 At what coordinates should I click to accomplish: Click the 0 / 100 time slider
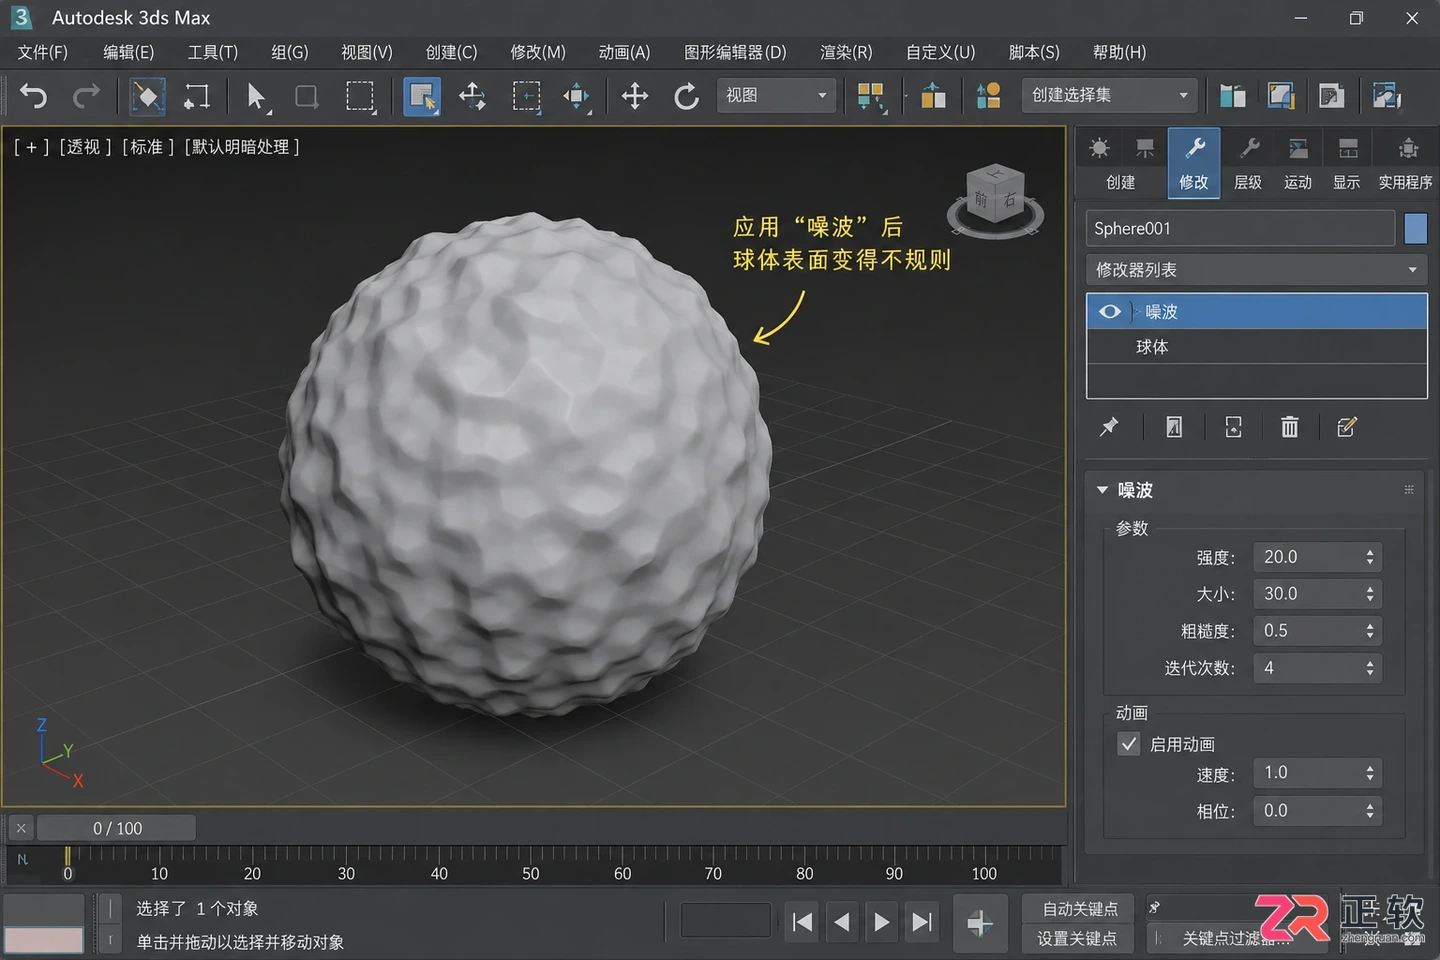coord(117,828)
